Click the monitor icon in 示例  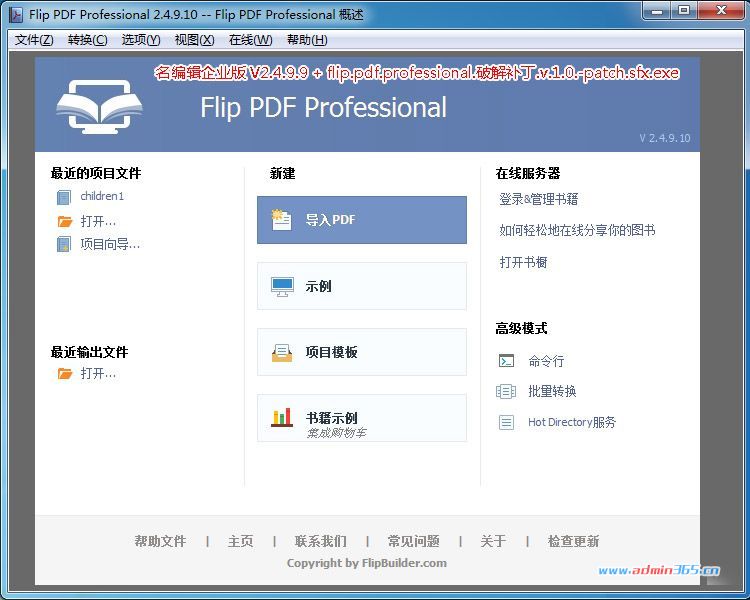point(282,287)
